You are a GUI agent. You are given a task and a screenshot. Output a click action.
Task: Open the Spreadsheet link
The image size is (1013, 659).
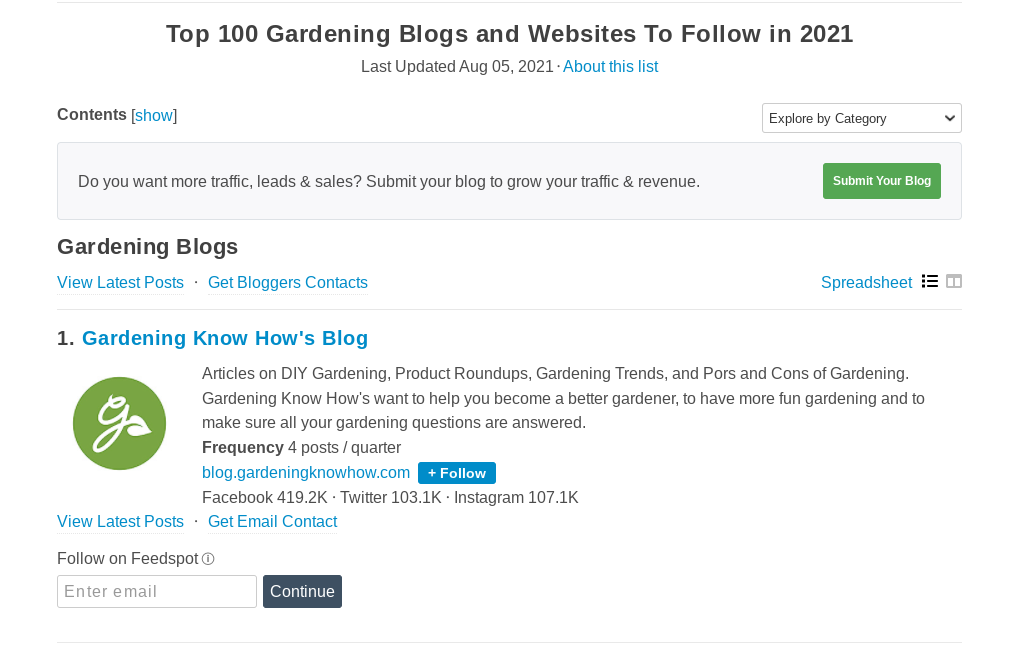866,283
